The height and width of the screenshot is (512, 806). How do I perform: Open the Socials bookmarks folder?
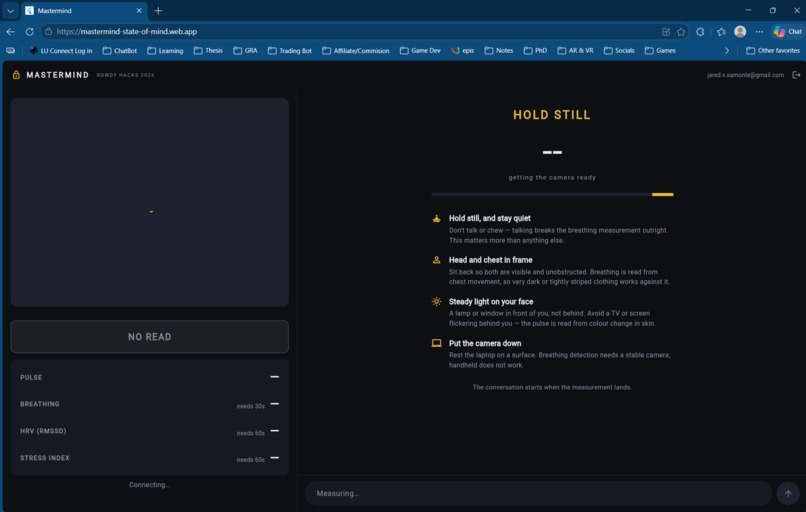click(619, 50)
